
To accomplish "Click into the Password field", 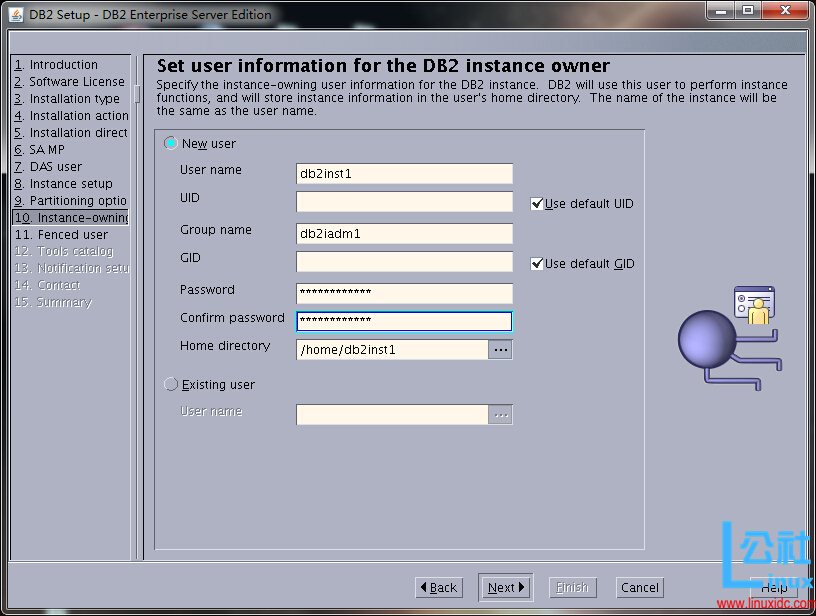I will (404, 293).
